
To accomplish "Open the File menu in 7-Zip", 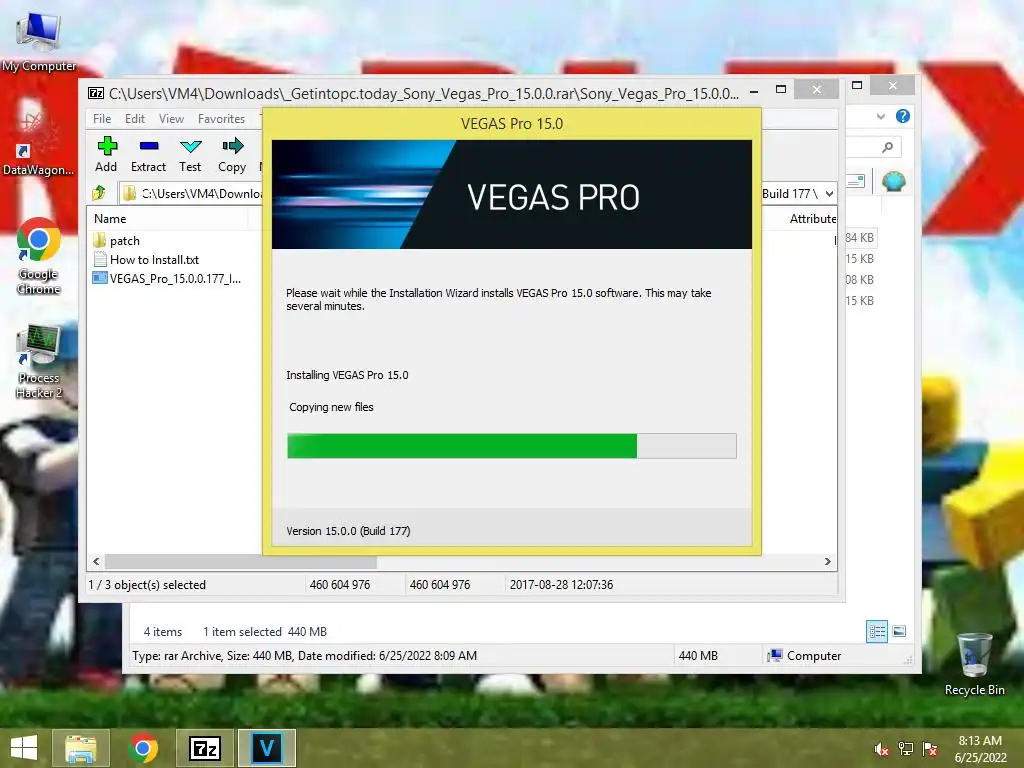I will (102, 119).
